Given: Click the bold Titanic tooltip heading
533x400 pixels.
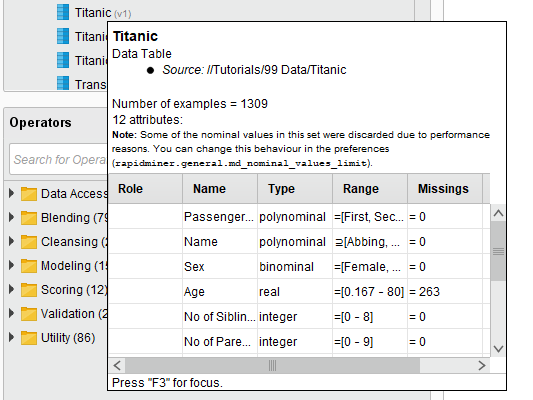Looking at the screenshot, I should pos(135,36).
